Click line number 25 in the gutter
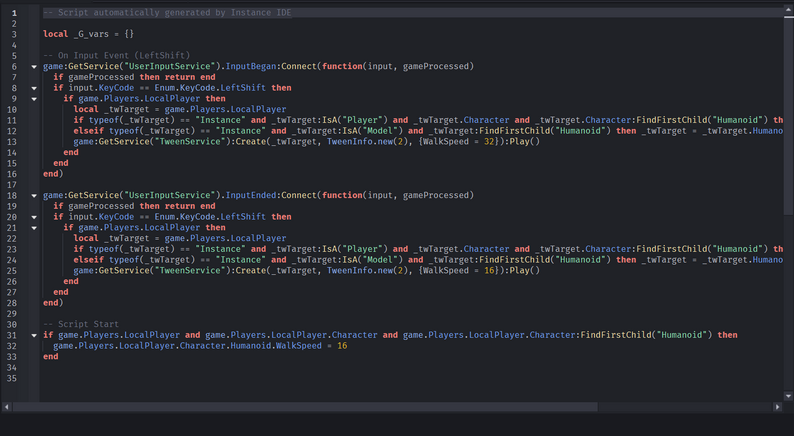 [12, 271]
